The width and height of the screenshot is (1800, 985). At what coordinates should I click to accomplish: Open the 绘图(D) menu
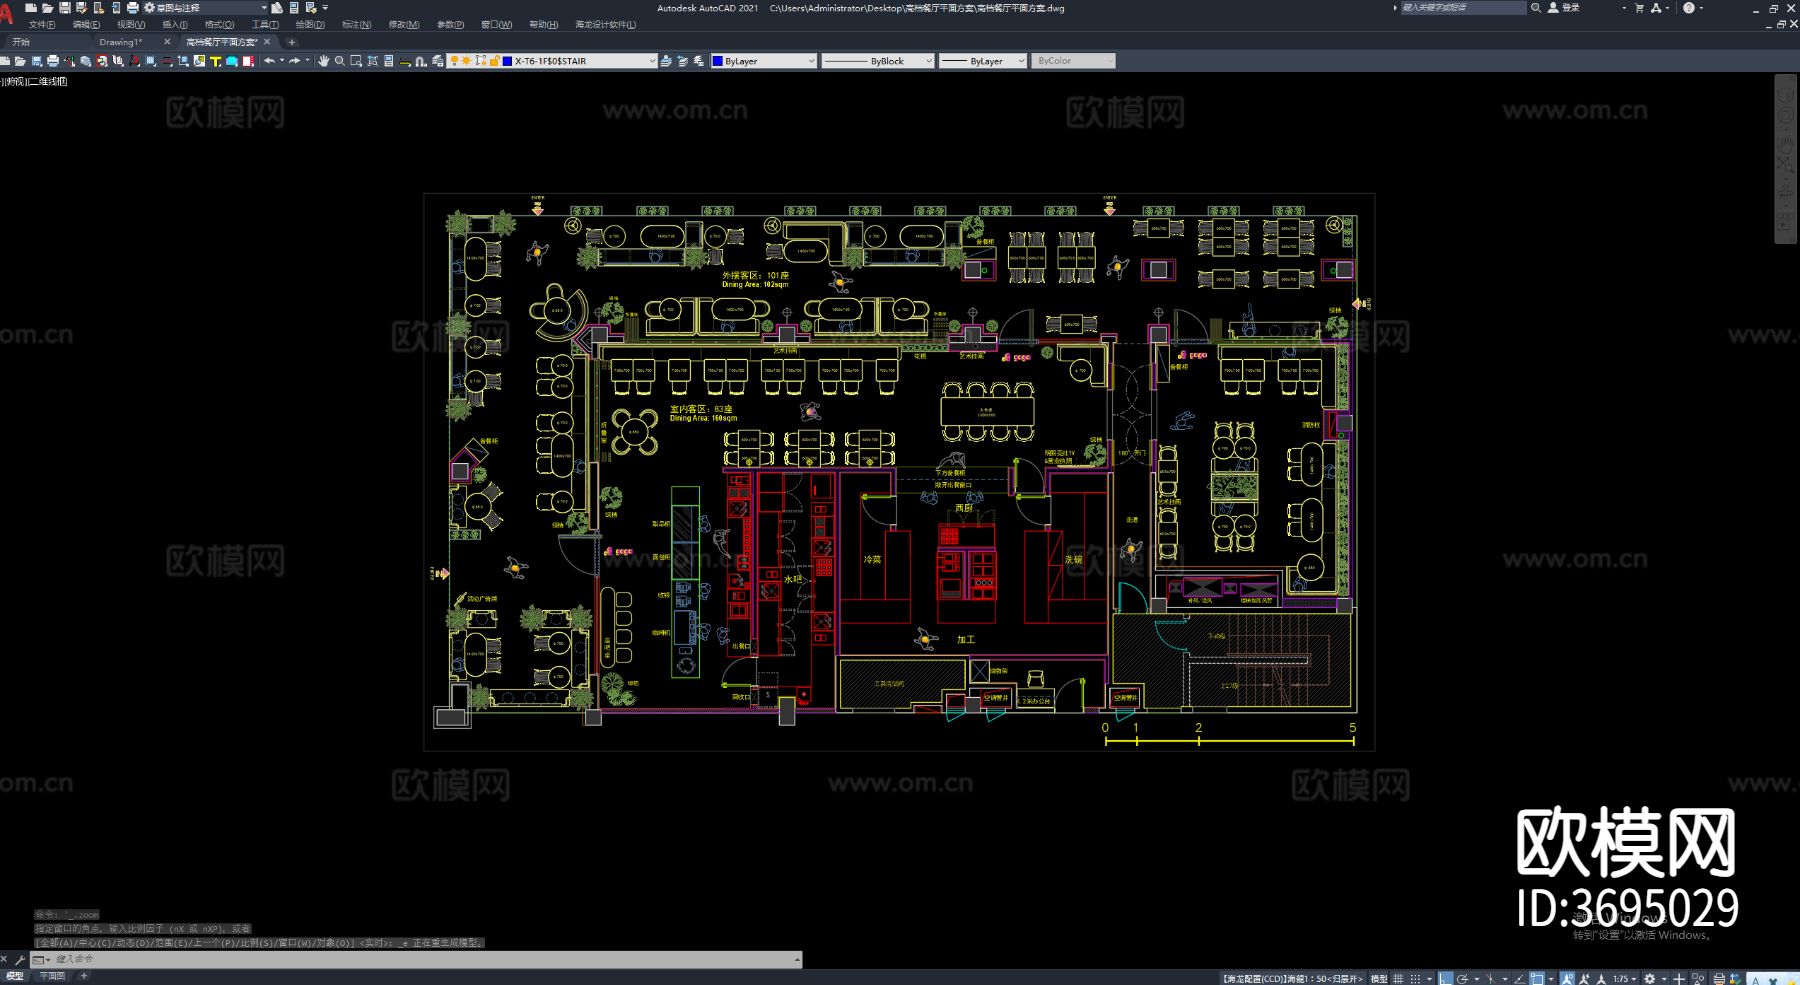click(x=310, y=24)
